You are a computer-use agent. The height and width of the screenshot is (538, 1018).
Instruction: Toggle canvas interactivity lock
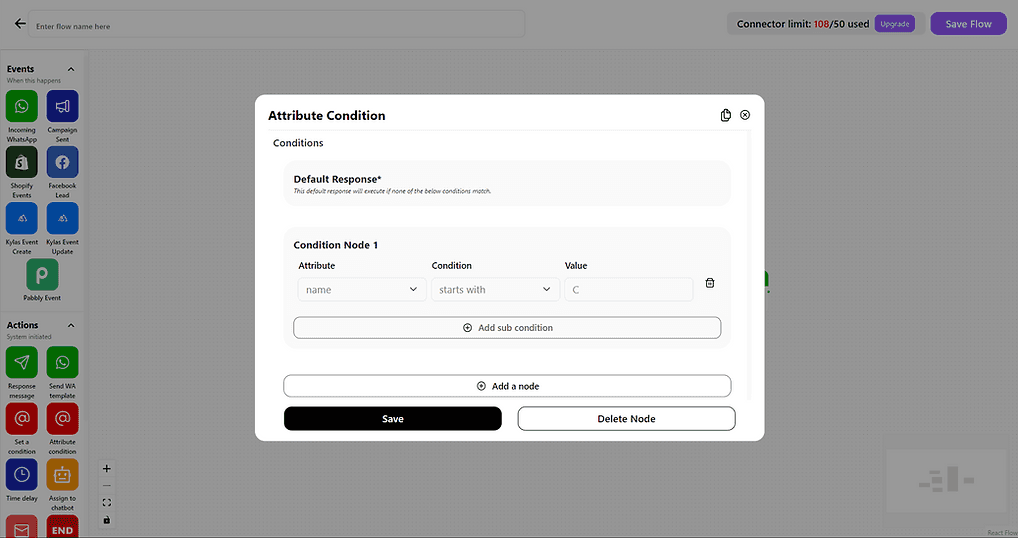[106, 520]
